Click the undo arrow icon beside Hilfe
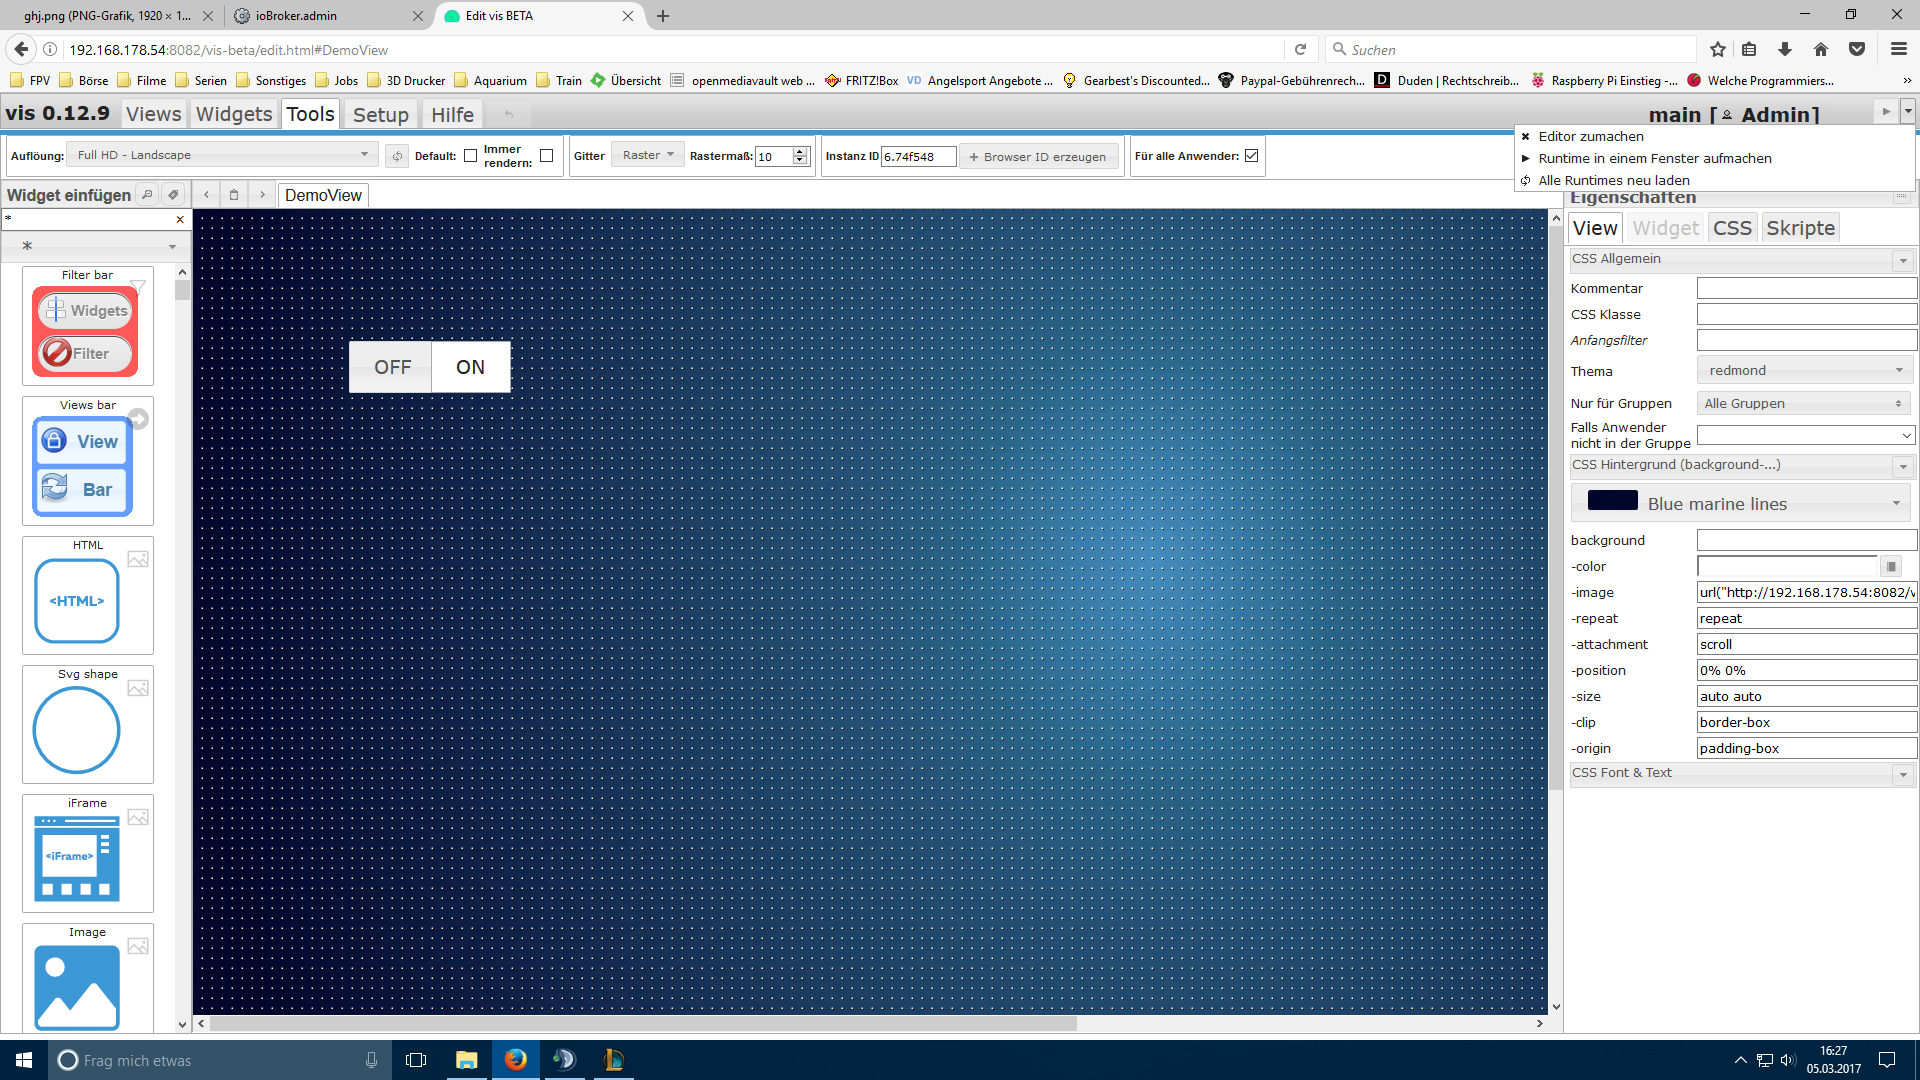Viewport: 1920px width, 1080px height. coord(508,115)
